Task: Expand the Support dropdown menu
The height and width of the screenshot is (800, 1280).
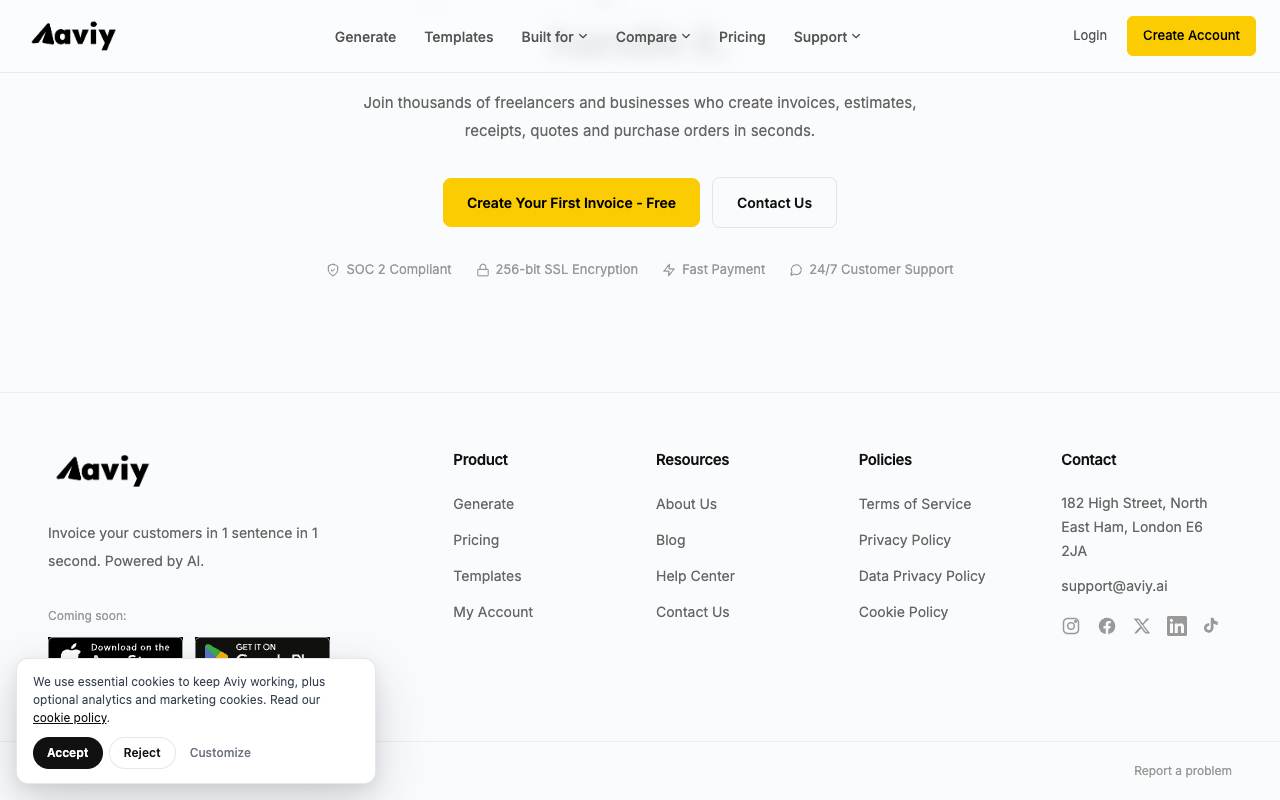Action: click(827, 37)
